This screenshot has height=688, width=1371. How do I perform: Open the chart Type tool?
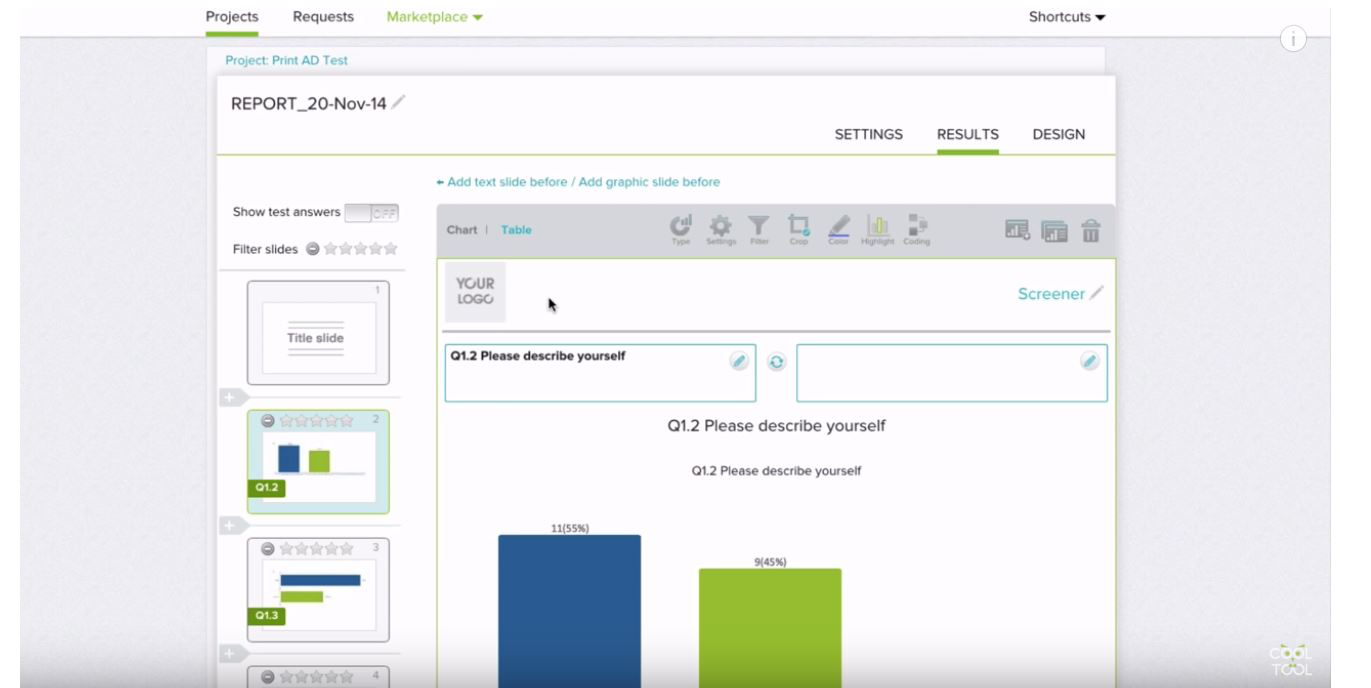tap(680, 229)
